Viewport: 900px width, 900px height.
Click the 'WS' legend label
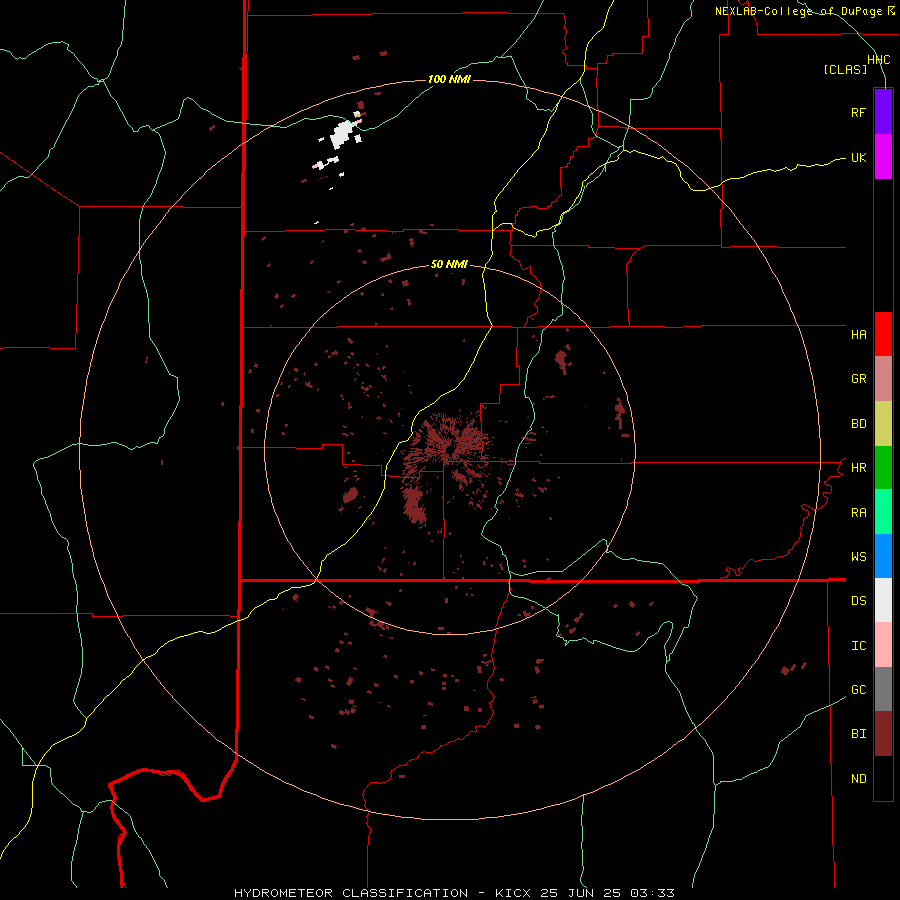pos(858,557)
